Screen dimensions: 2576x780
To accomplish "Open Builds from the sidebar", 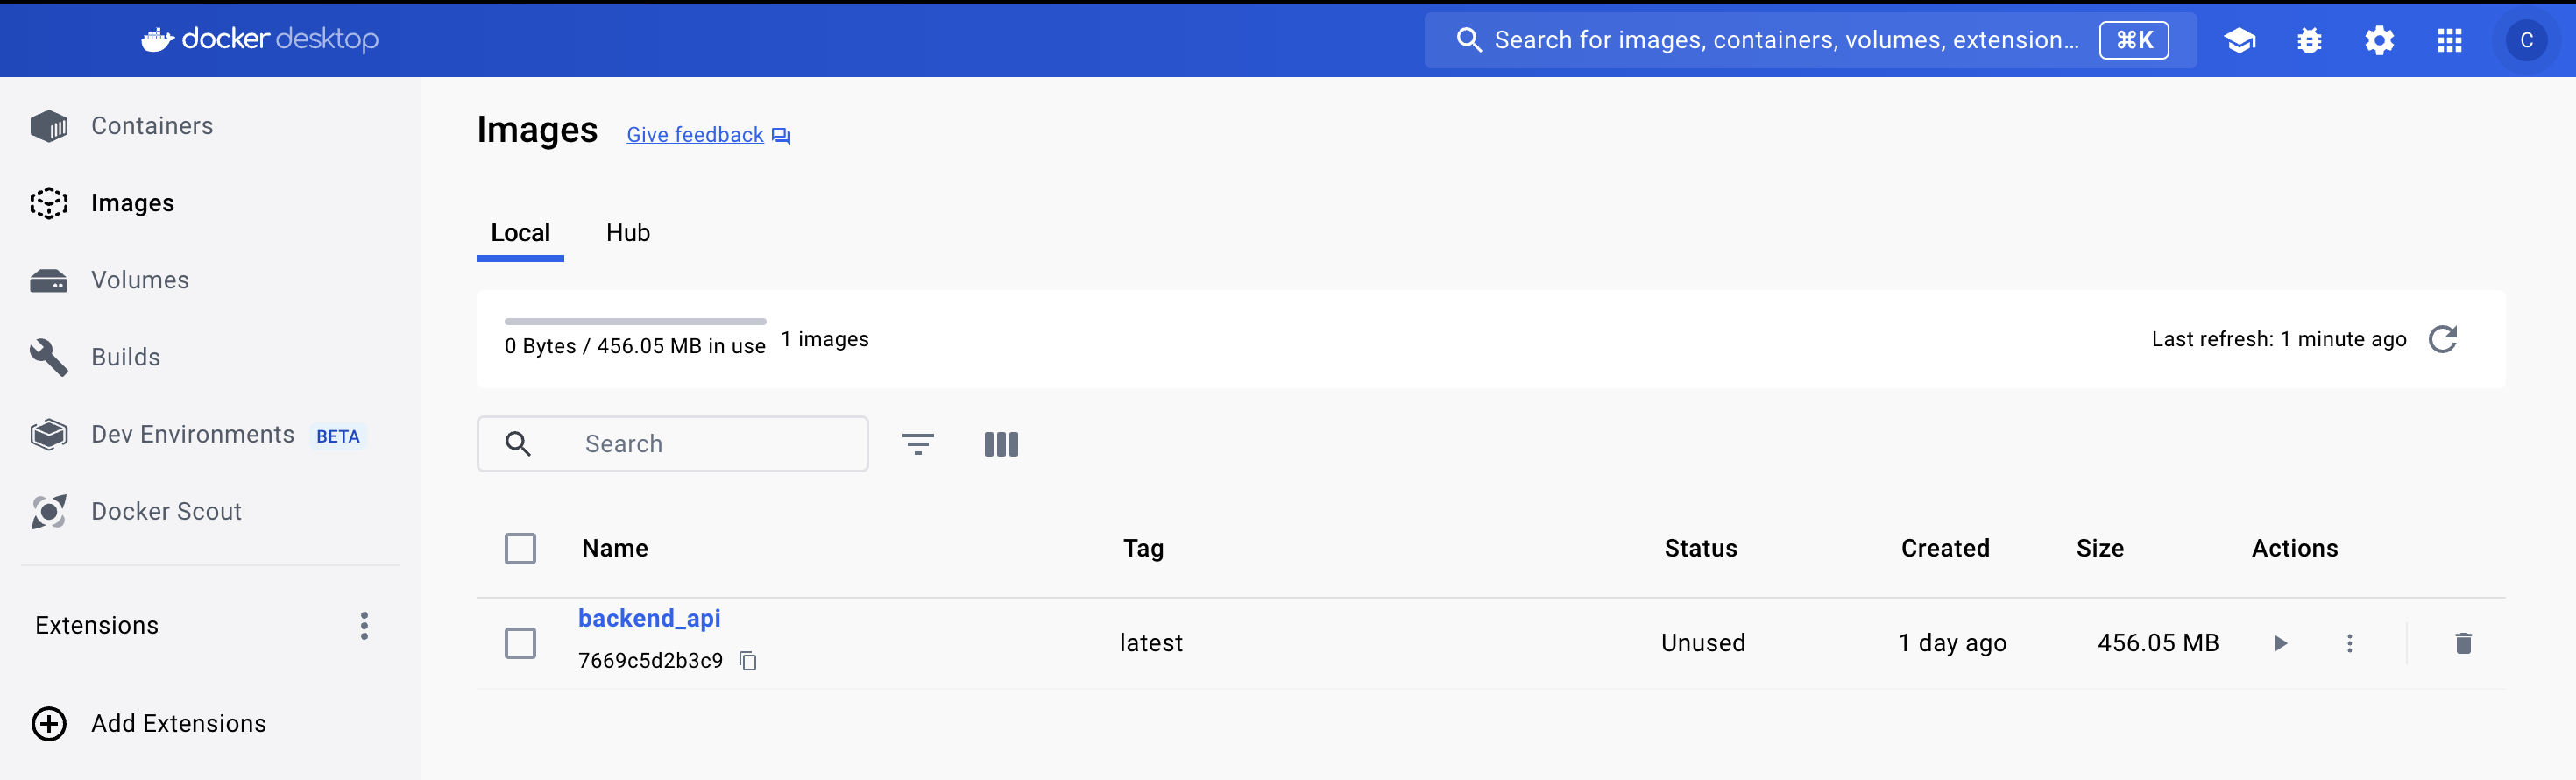I will coord(210,357).
